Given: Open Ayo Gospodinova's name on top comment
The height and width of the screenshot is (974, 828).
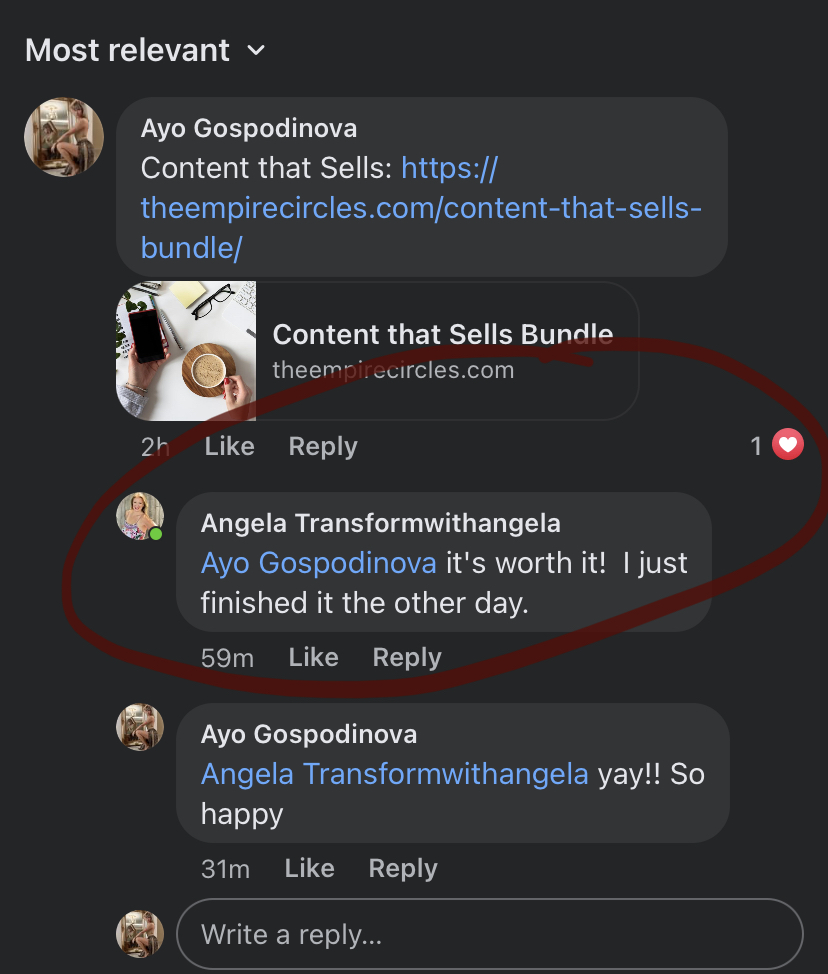Looking at the screenshot, I should tap(249, 128).
